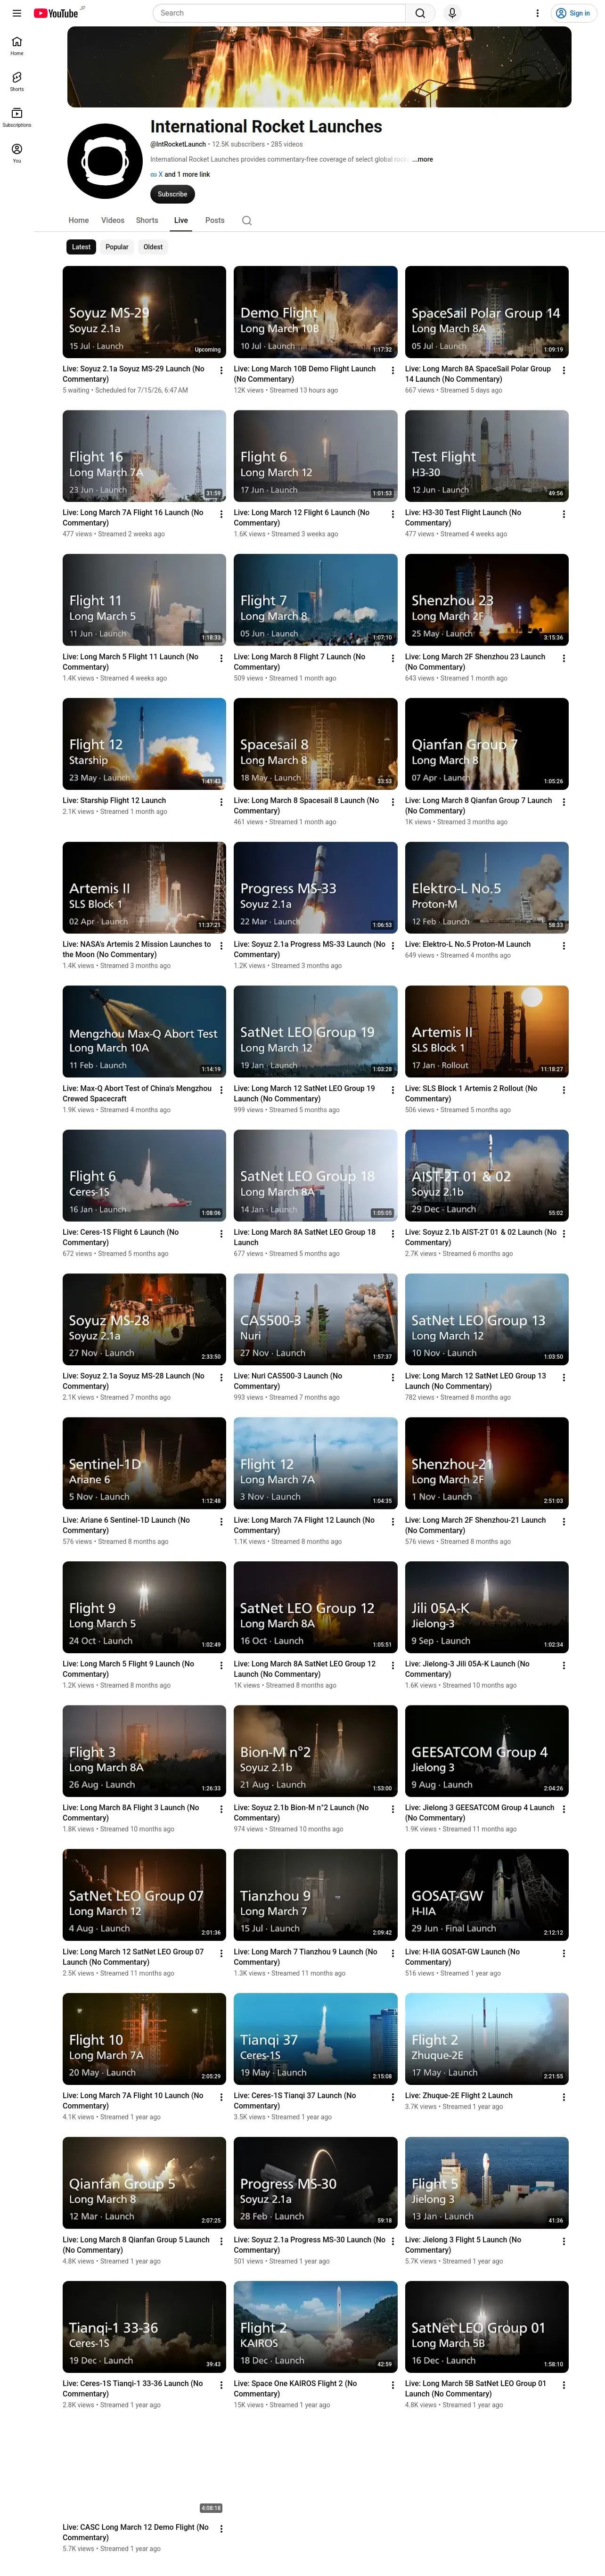Switch to the channel's Live tab
This screenshot has width=605, height=2576.
[181, 220]
